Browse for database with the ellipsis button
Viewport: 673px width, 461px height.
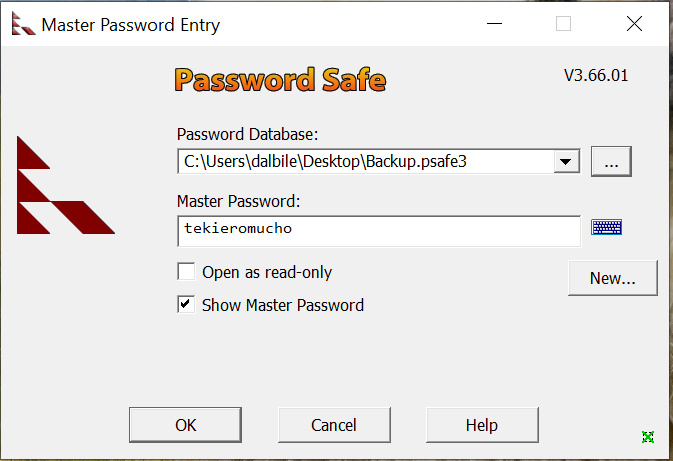click(611, 161)
